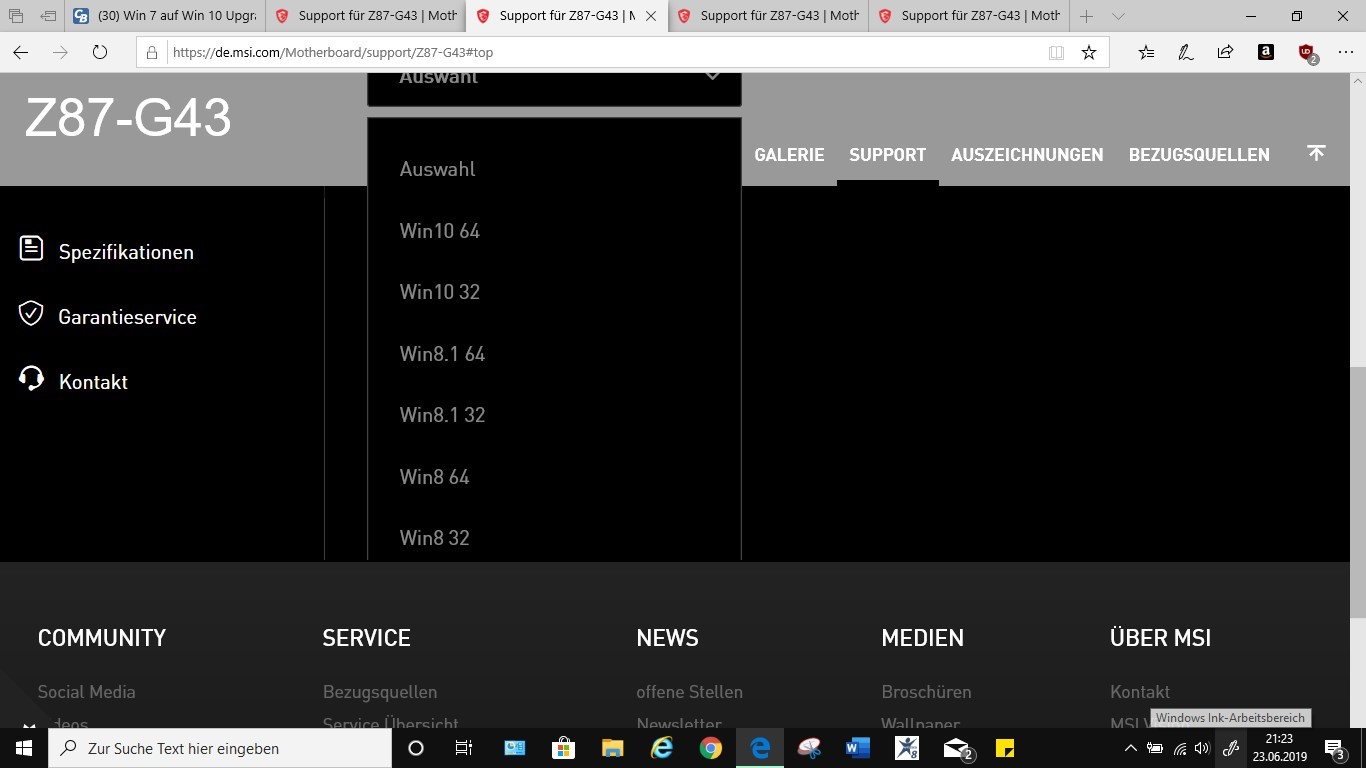Open the AUSZEICHNUNGEN tab
Screen dimensions: 1366x768
[x=1027, y=155]
